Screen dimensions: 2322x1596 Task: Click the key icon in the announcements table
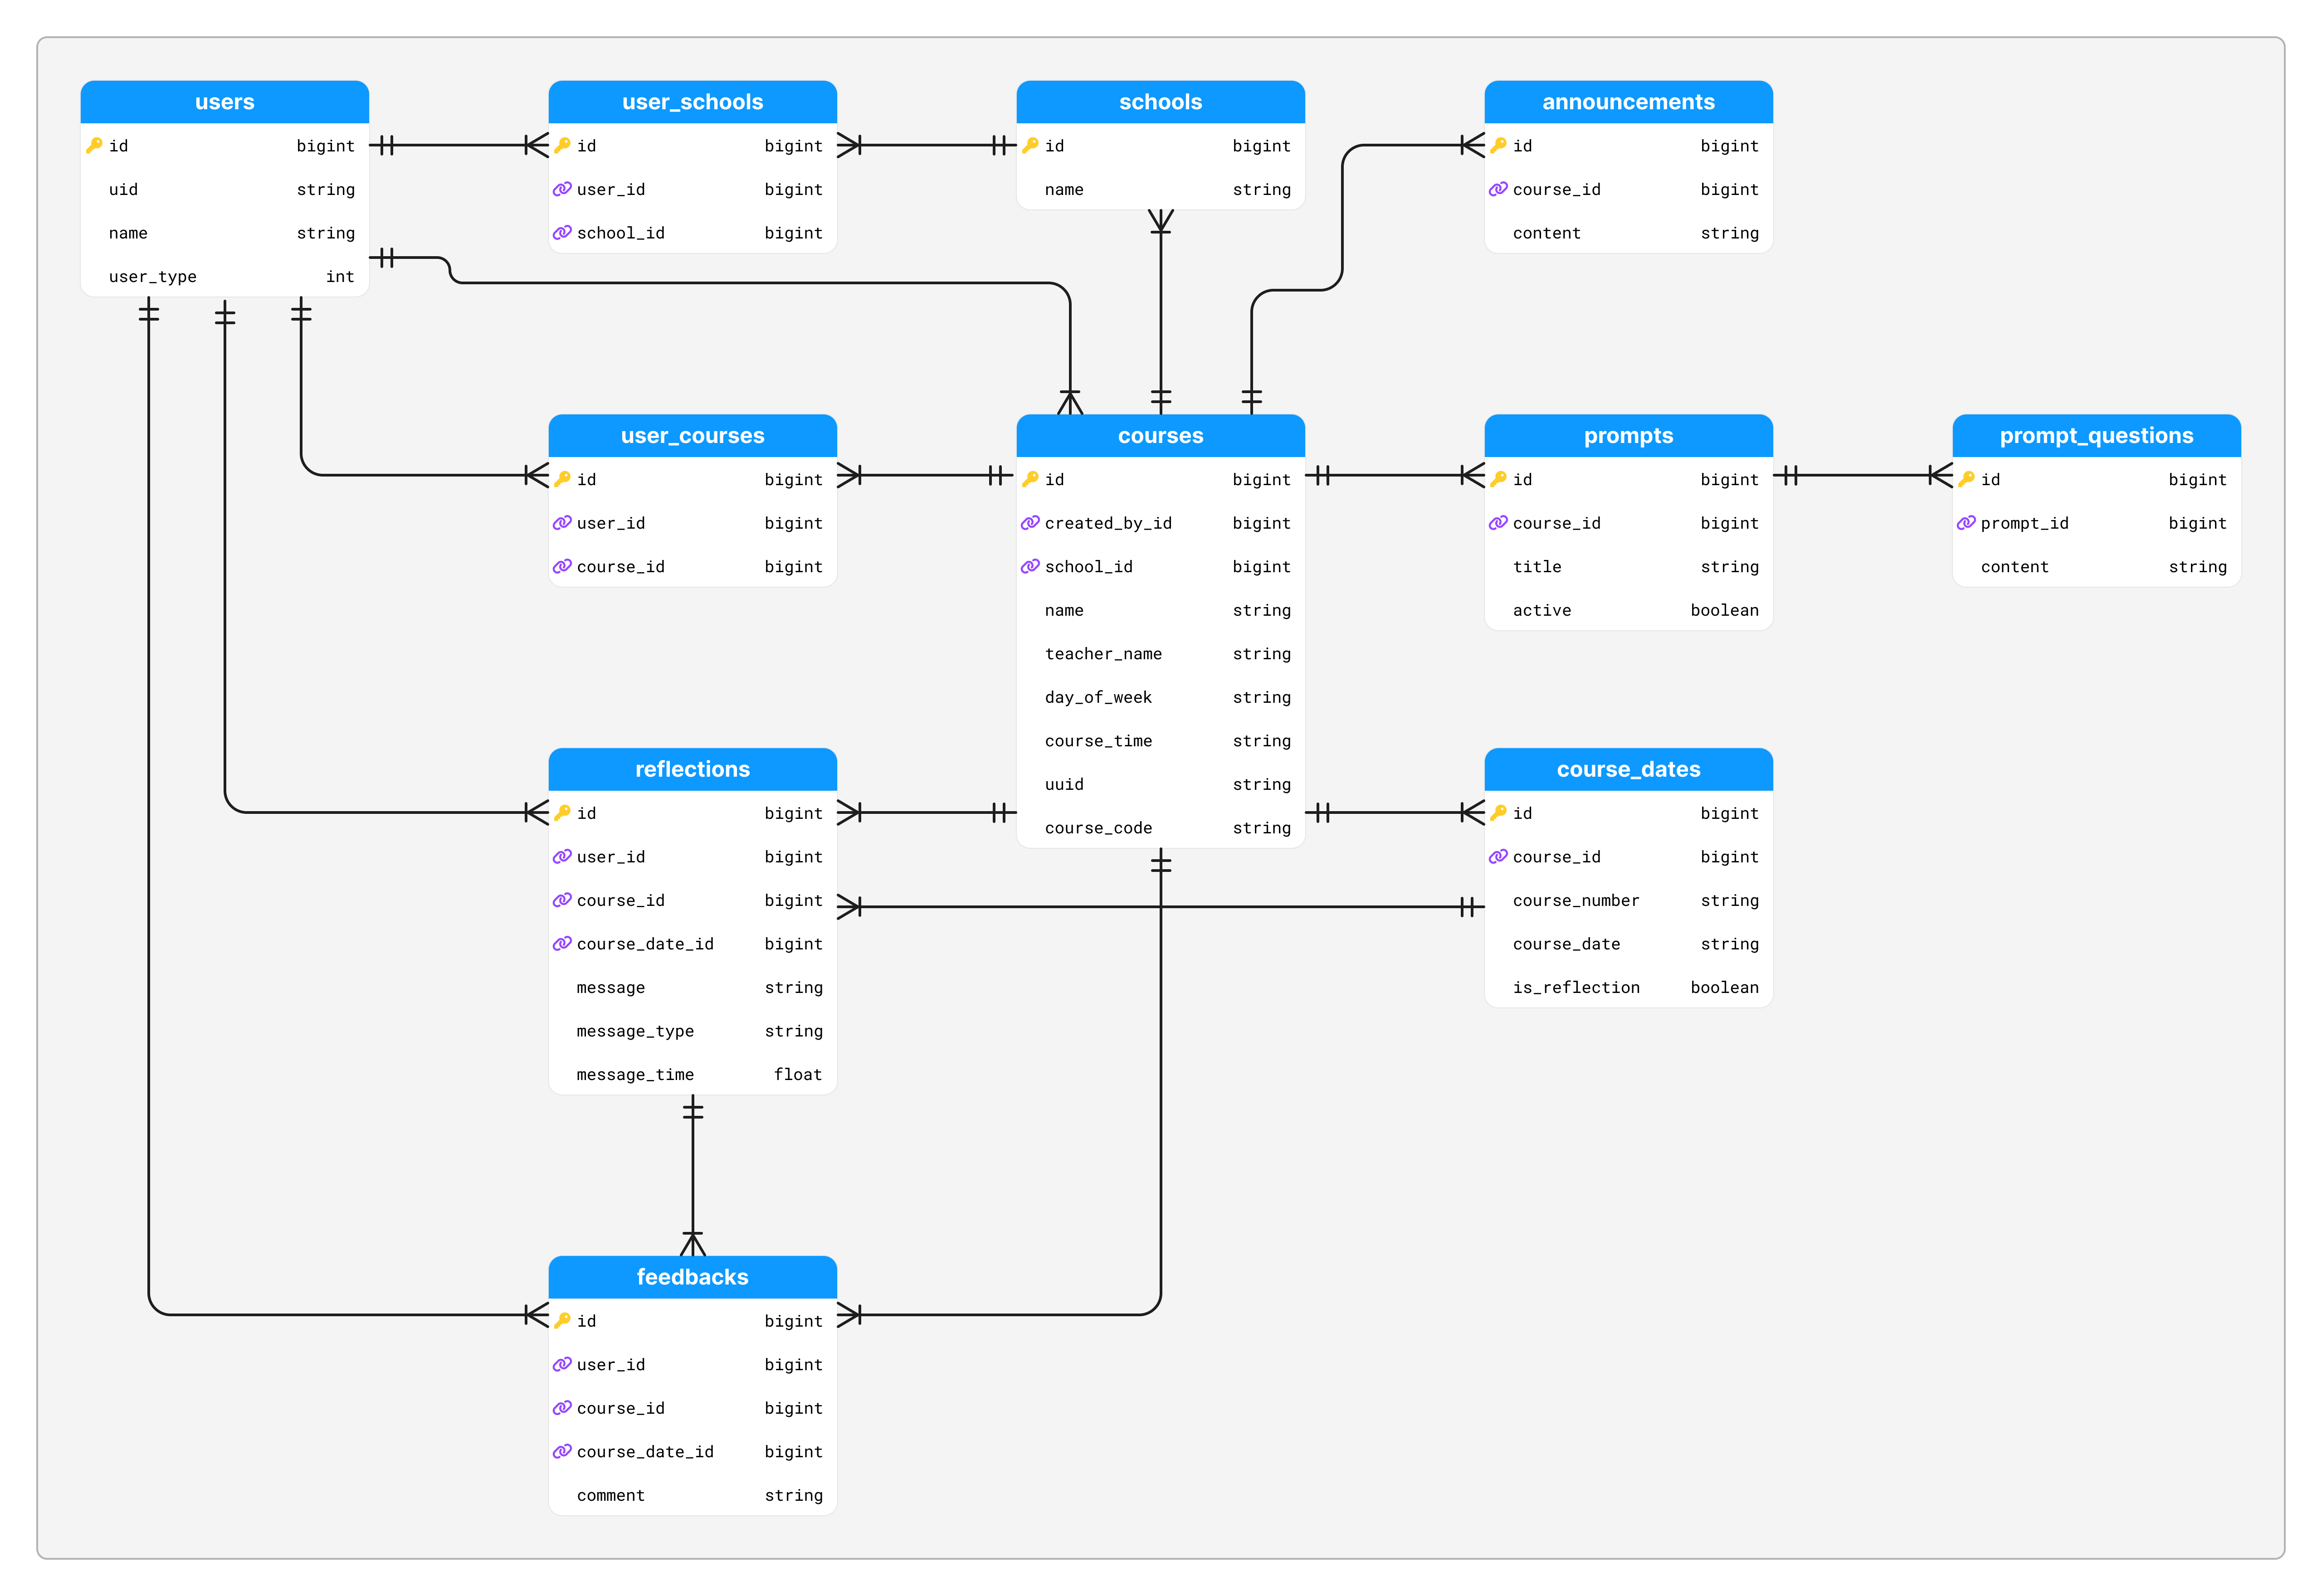pos(1498,146)
